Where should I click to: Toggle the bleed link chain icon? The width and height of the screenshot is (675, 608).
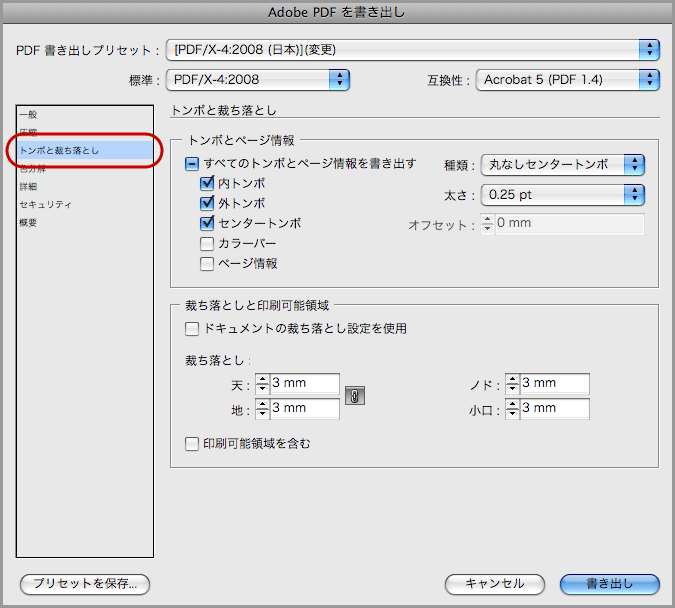(355, 395)
